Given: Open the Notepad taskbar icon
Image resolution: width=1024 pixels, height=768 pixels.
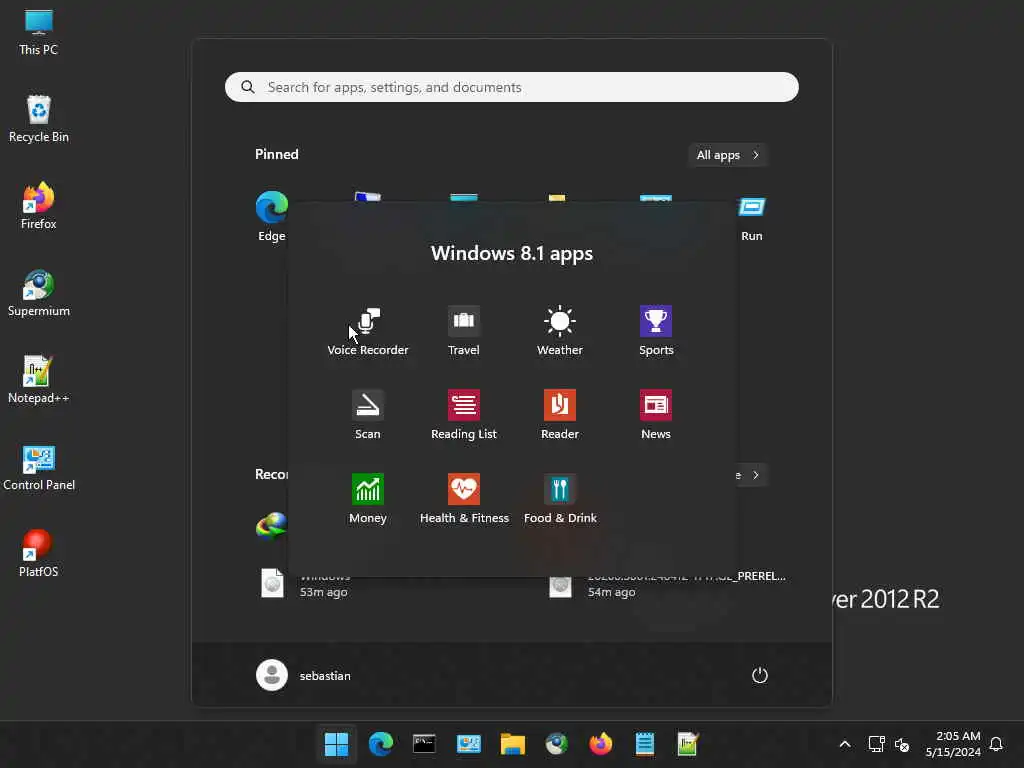Looking at the screenshot, I should pos(645,744).
